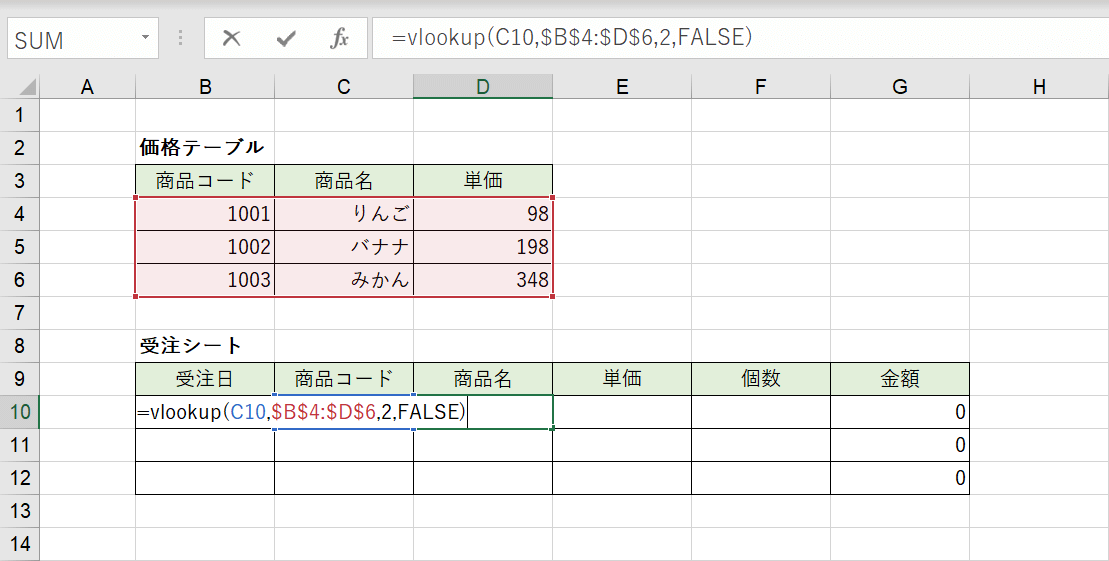Image resolution: width=1109 pixels, height=561 pixels.
Task: Click the order sheet 商品名 header cell
Action: click(x=482, y=378)
